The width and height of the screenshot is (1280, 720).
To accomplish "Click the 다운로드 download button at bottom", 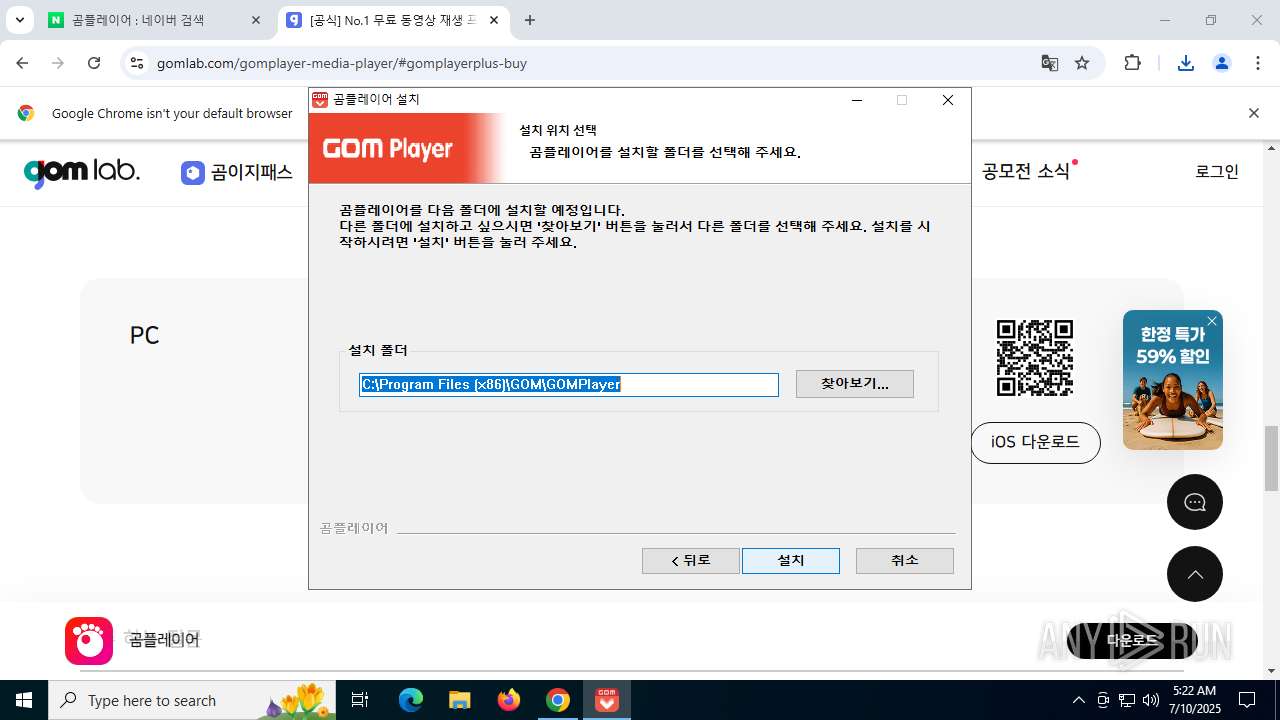I will point(1132,641).
